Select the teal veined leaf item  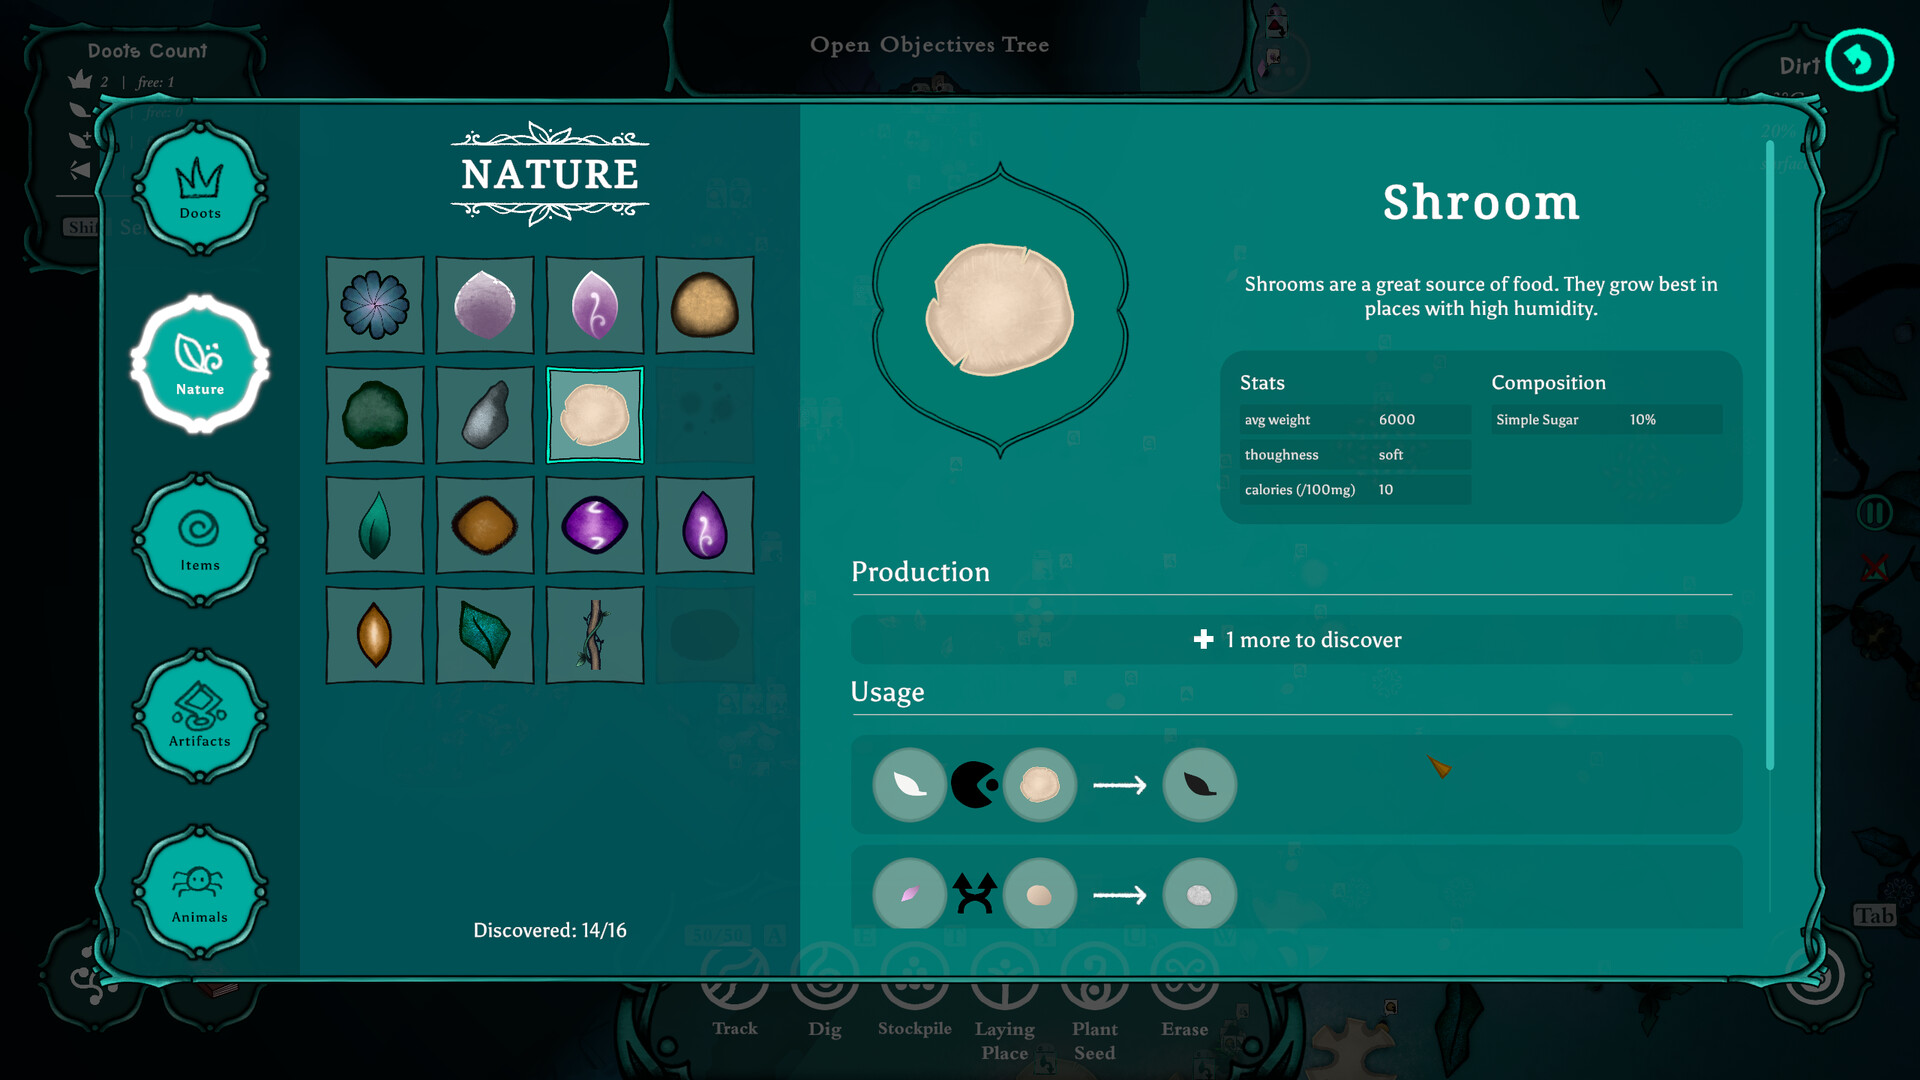pos(485,635)
